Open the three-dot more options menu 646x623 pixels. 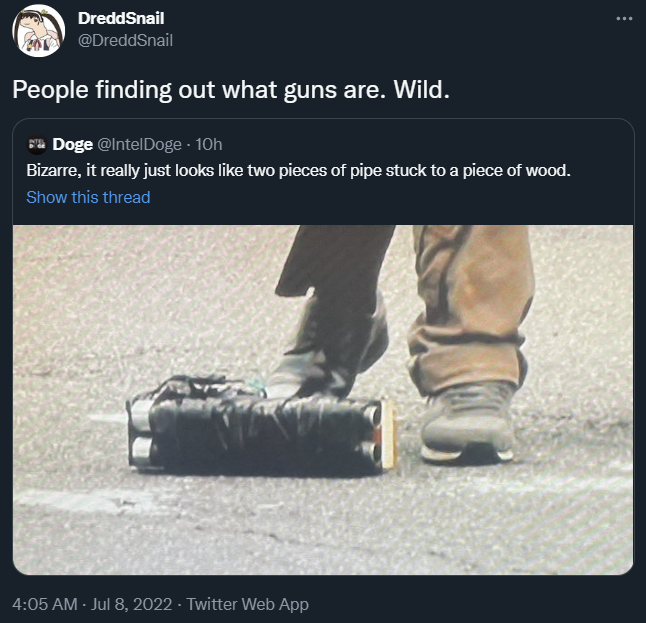[624, 19]
